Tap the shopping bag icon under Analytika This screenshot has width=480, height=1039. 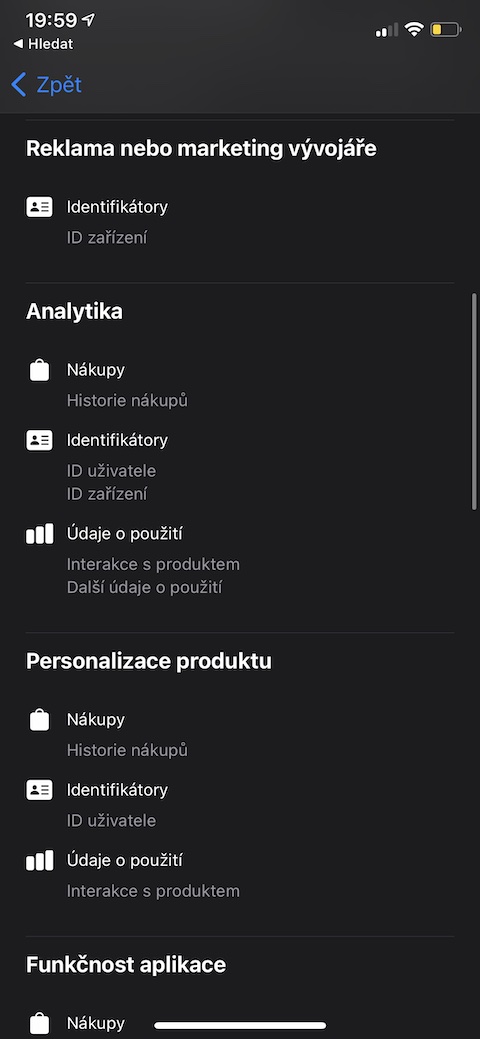[39, 370]
